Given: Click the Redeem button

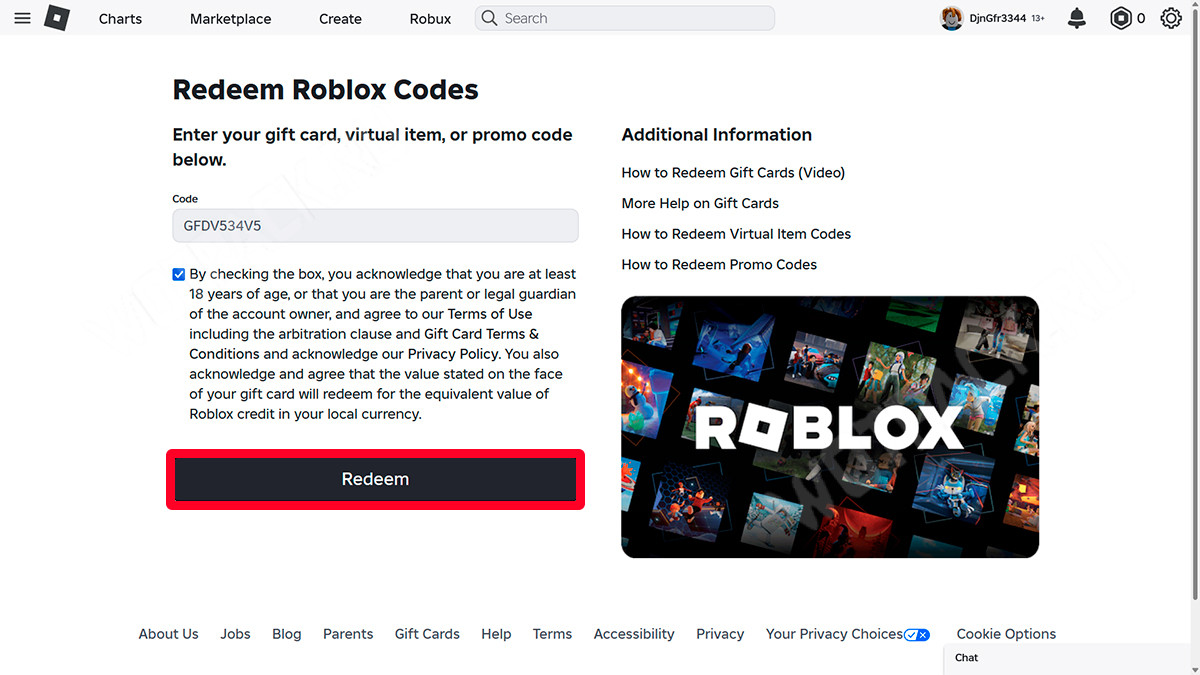Looking at the screenshot, I should coord(375,479).
